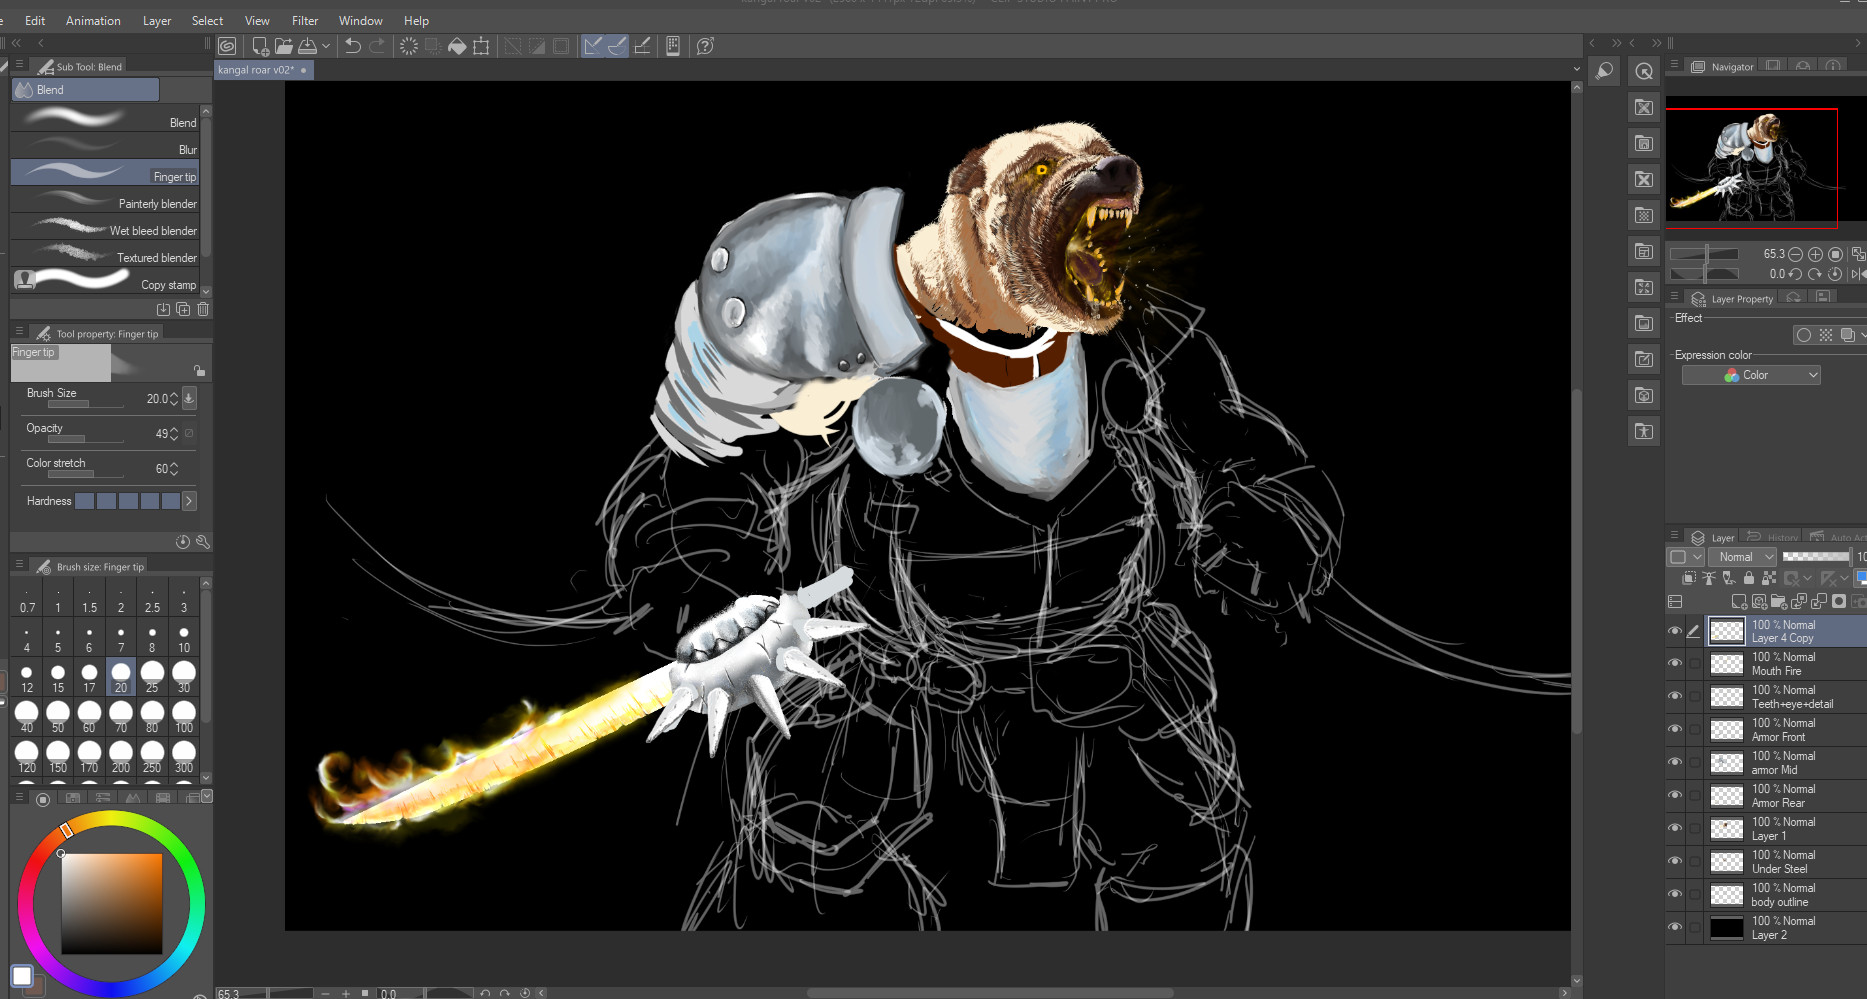Open the Clip Studio Tabmate settings icon
The width and height of the screenshot is (1867, 999).
pos(673,46)
